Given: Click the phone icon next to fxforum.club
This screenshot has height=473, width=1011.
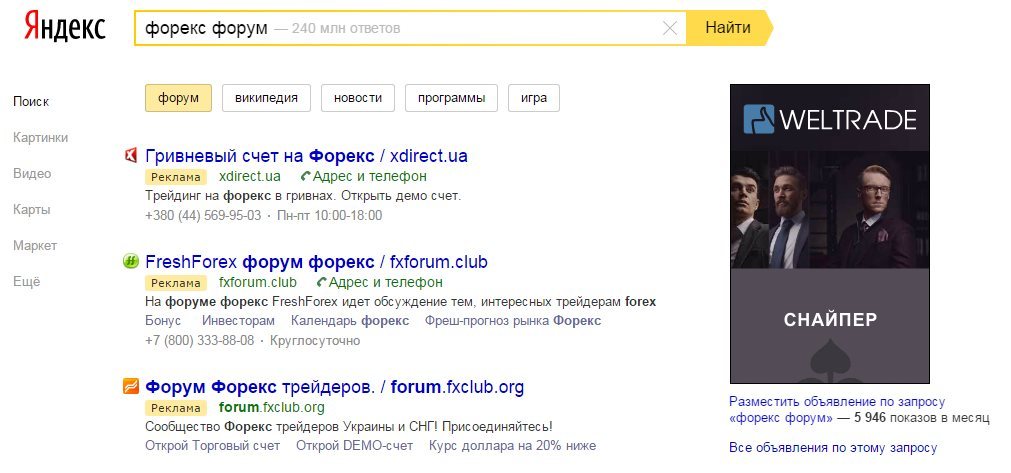Looking at the screenshot, I should point(322,282).
